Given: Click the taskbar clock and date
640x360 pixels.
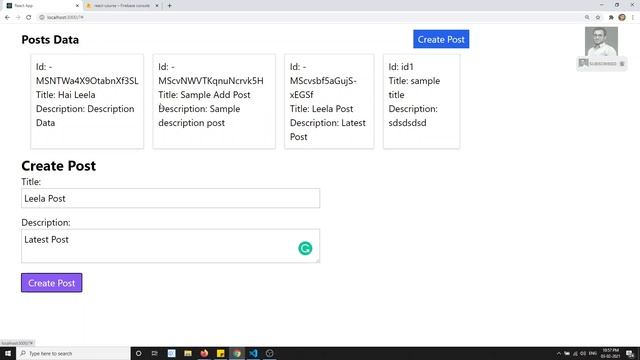Looking at the screenshot, I should (x=610, y=353).
